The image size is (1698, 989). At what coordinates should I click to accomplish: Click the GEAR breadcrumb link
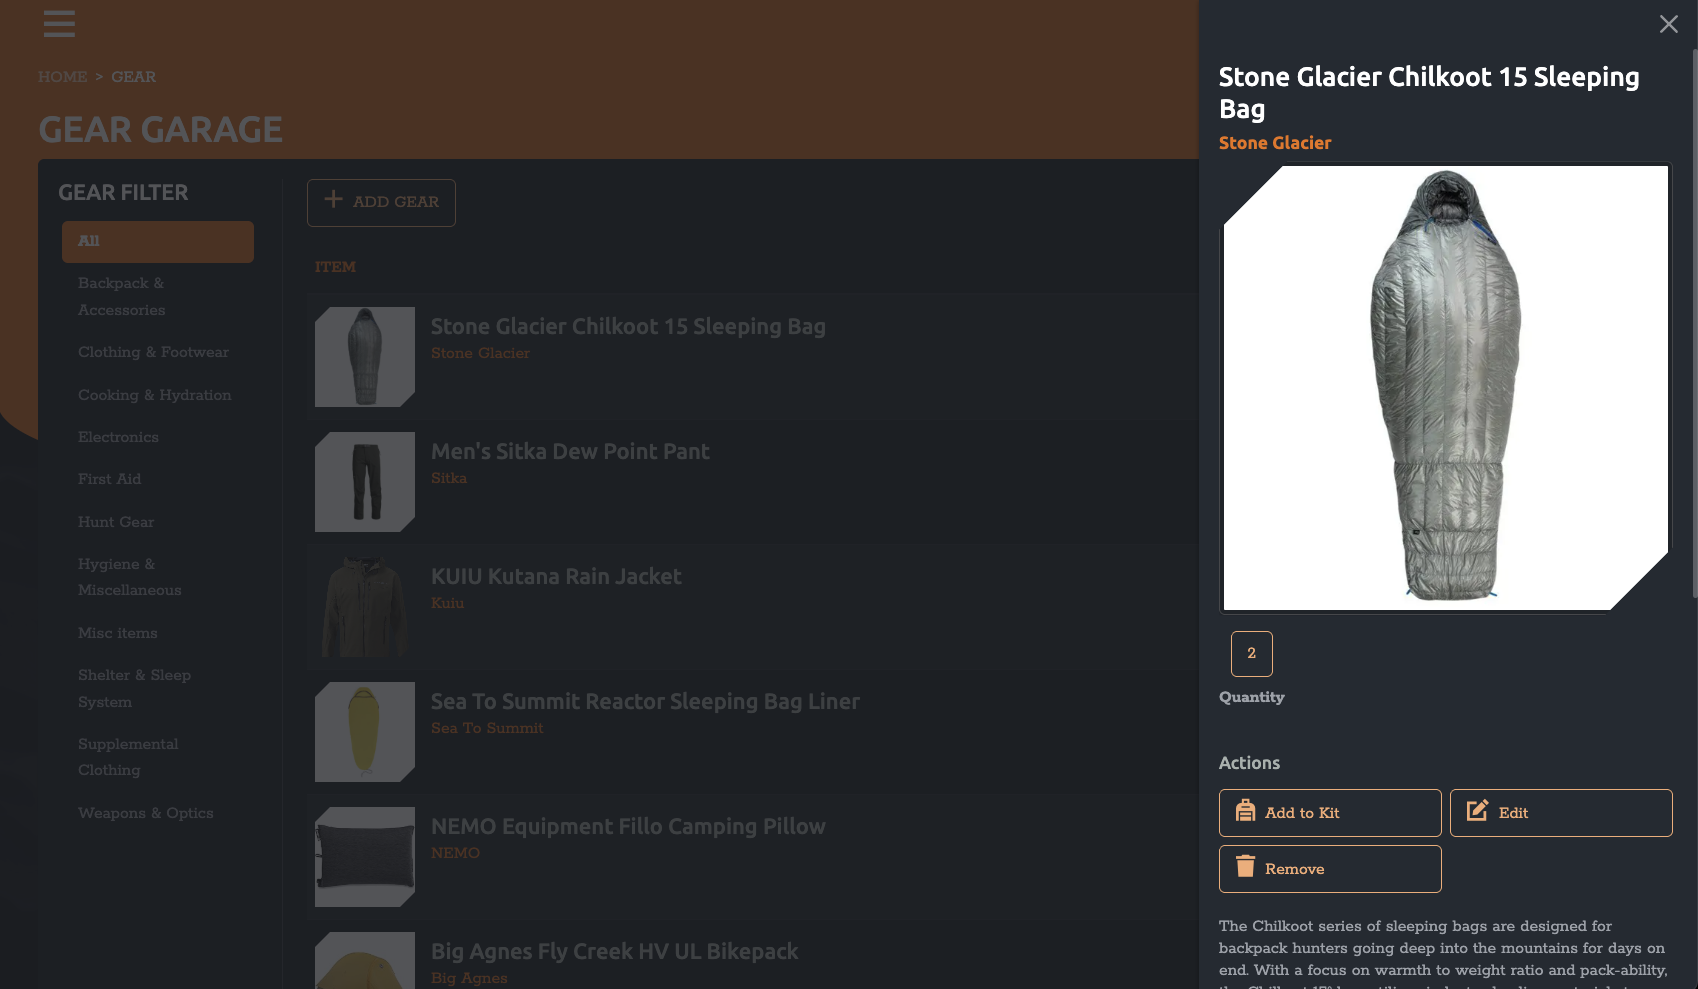(x=133, y=77)
